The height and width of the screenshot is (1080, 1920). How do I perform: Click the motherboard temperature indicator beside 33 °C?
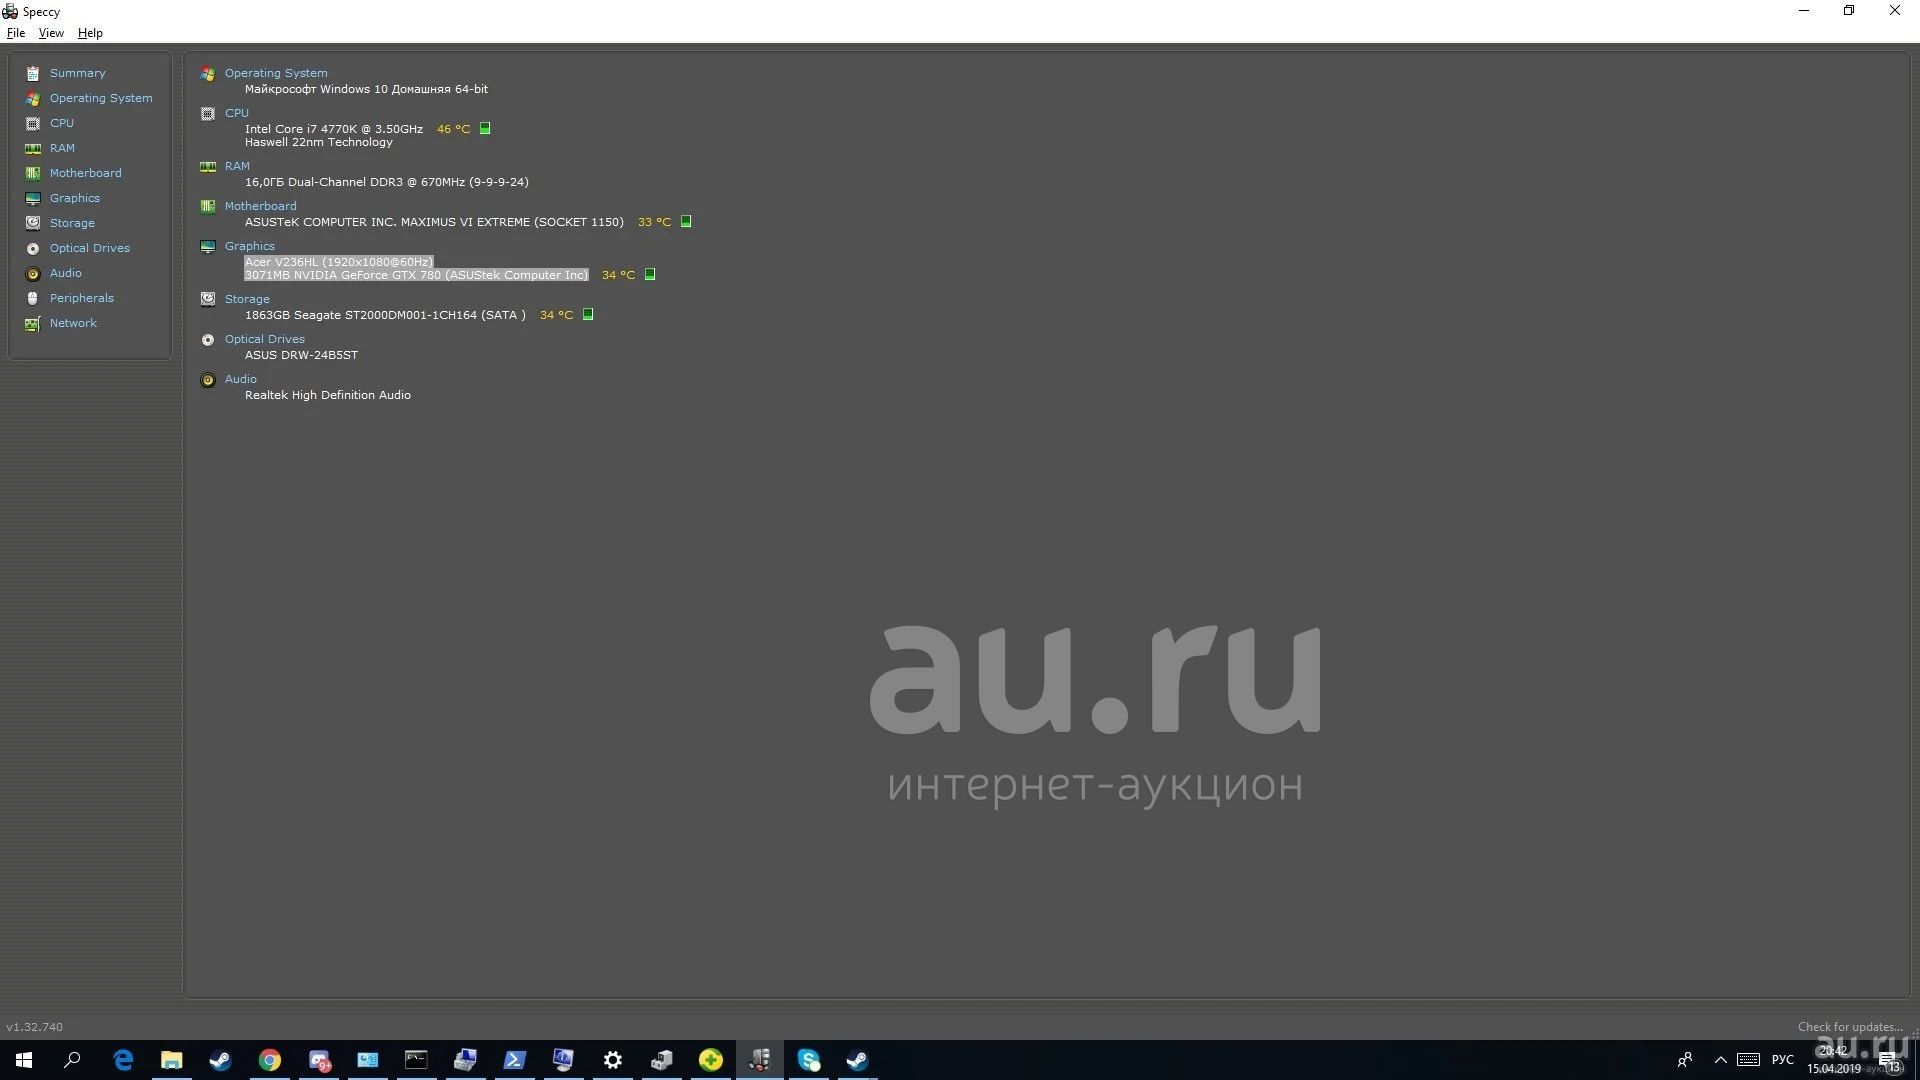pos(686,221)
